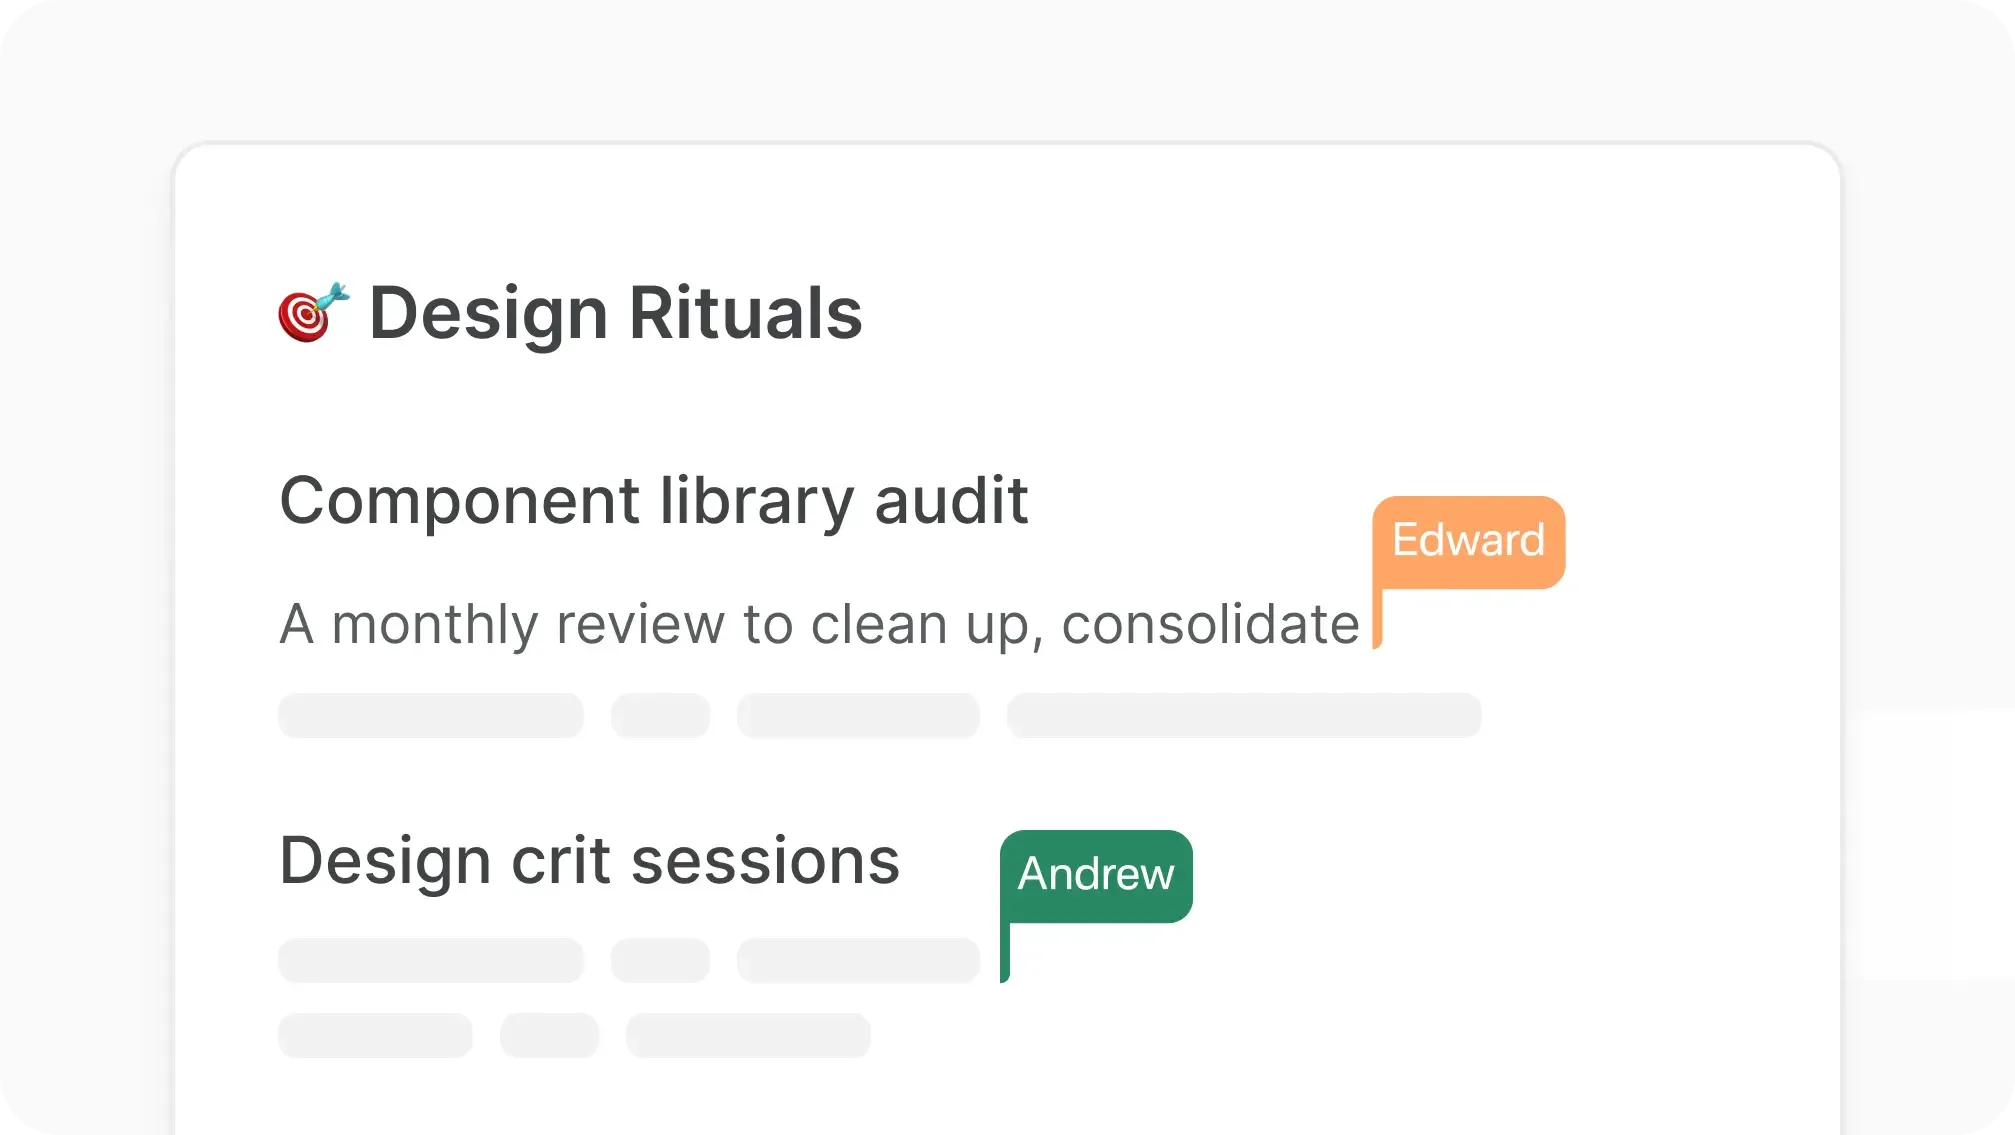
Task: Click first placeholder pill in the bottom row
Action: (375, 1036)
